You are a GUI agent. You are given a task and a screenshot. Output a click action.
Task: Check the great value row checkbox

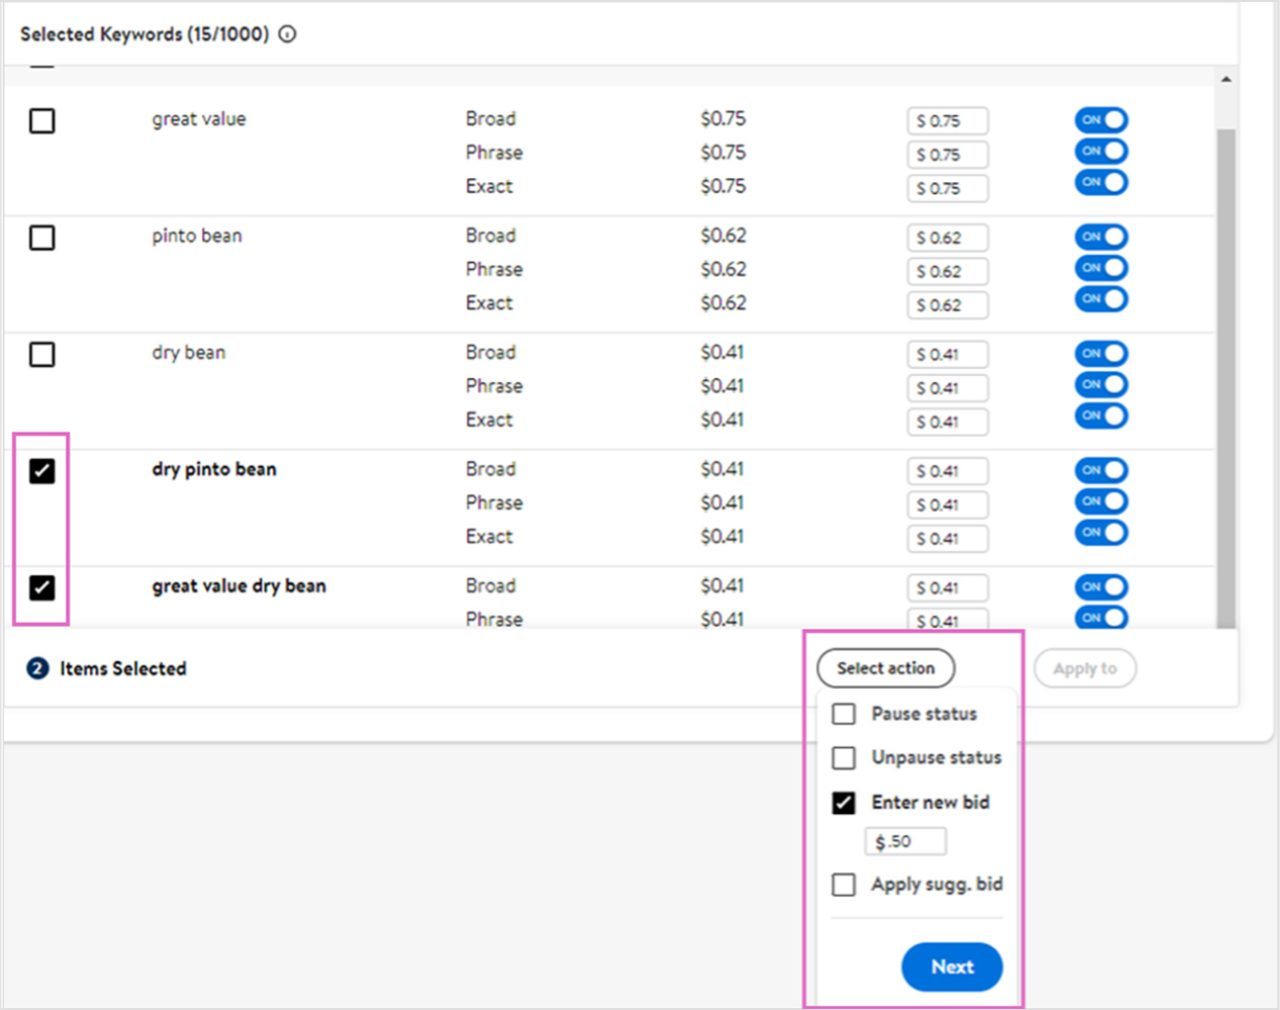tap(41, 121)
